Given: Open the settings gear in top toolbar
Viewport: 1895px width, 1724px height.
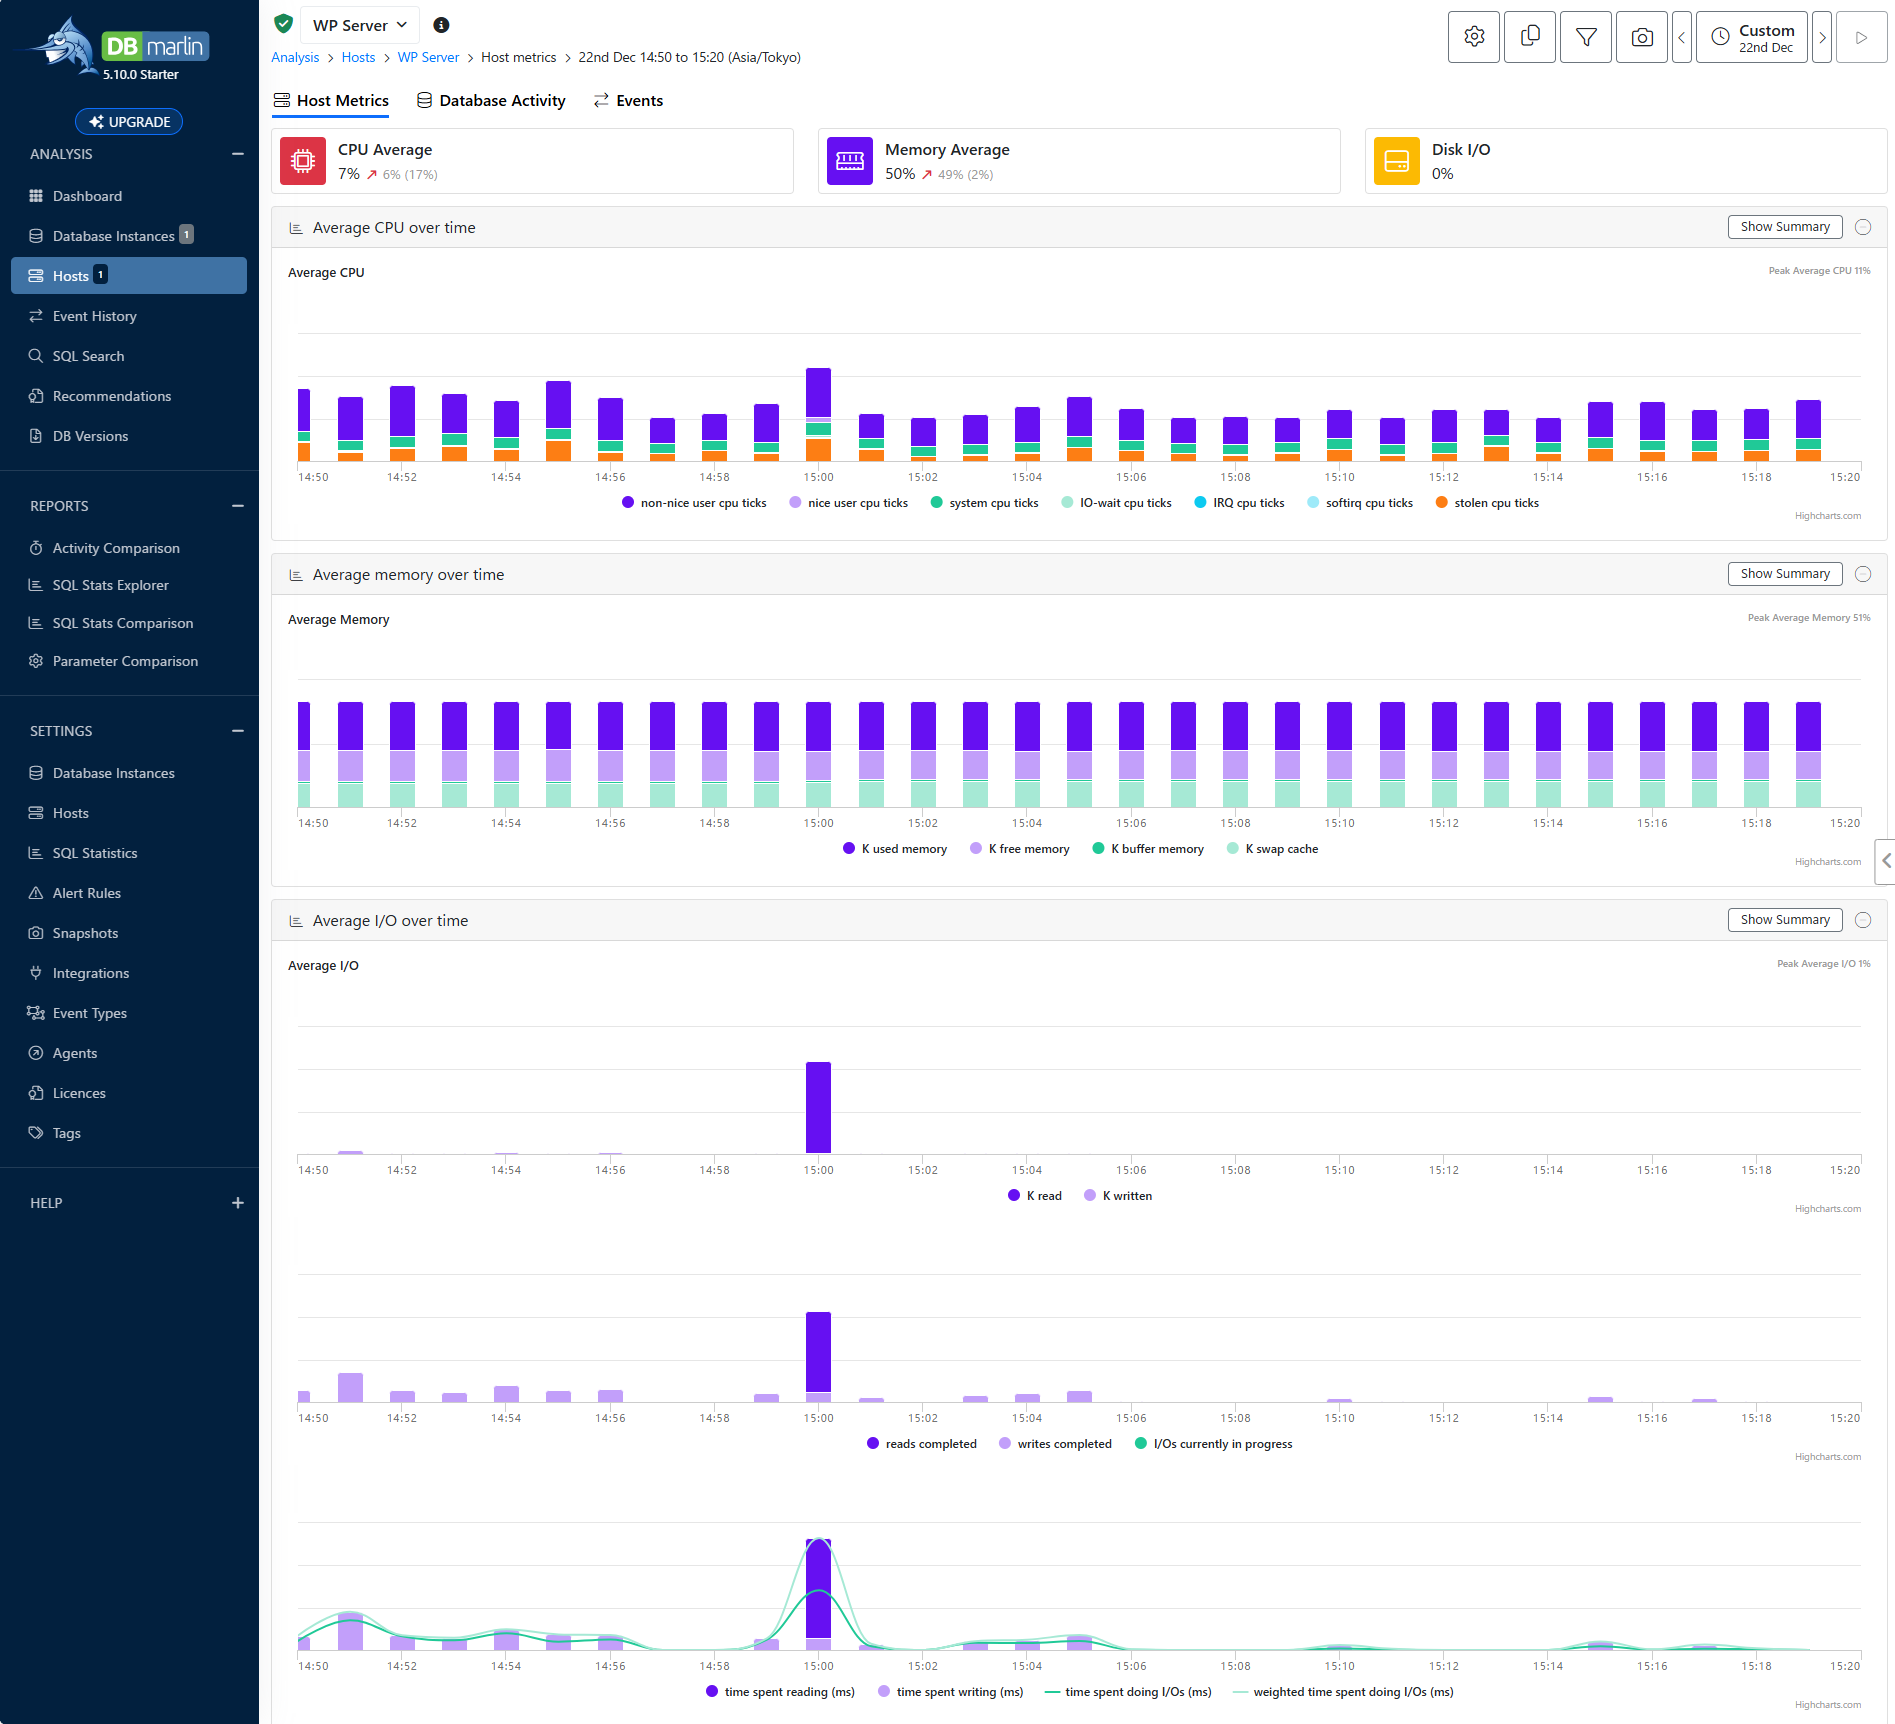Looking at the screenshot, I should click(x=1473, y=37).
